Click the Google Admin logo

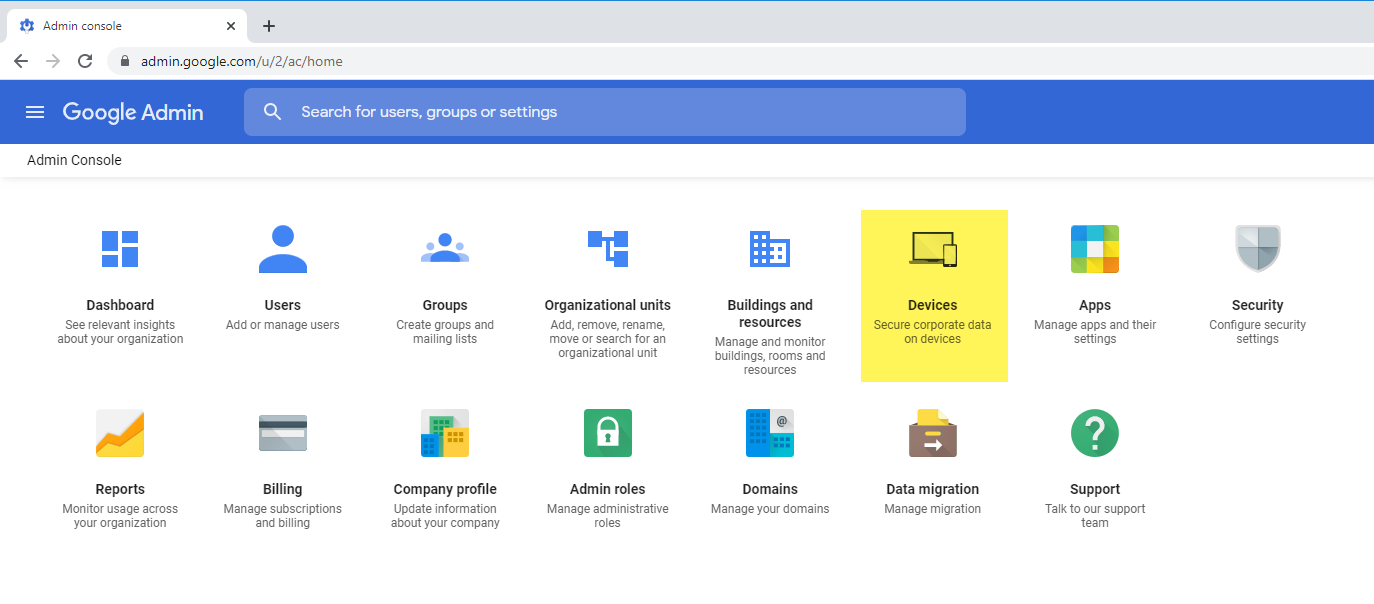pyautogui.click(x=133, y=112)
